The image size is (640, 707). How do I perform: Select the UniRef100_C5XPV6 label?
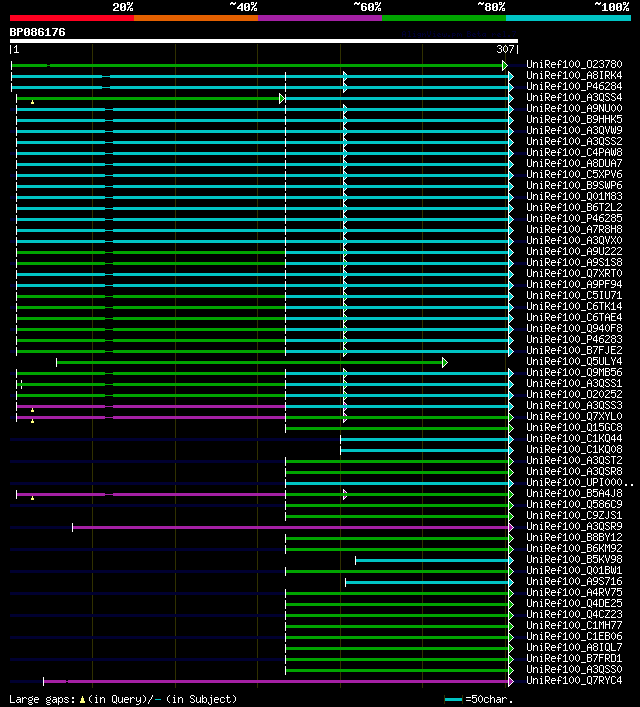[574, 174]
